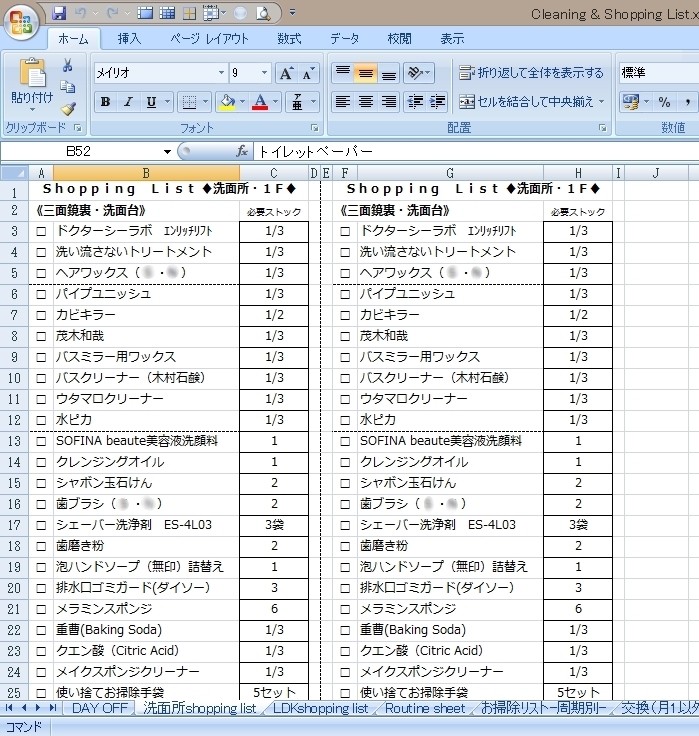
Task: Align text left
Action: (343, 102)
